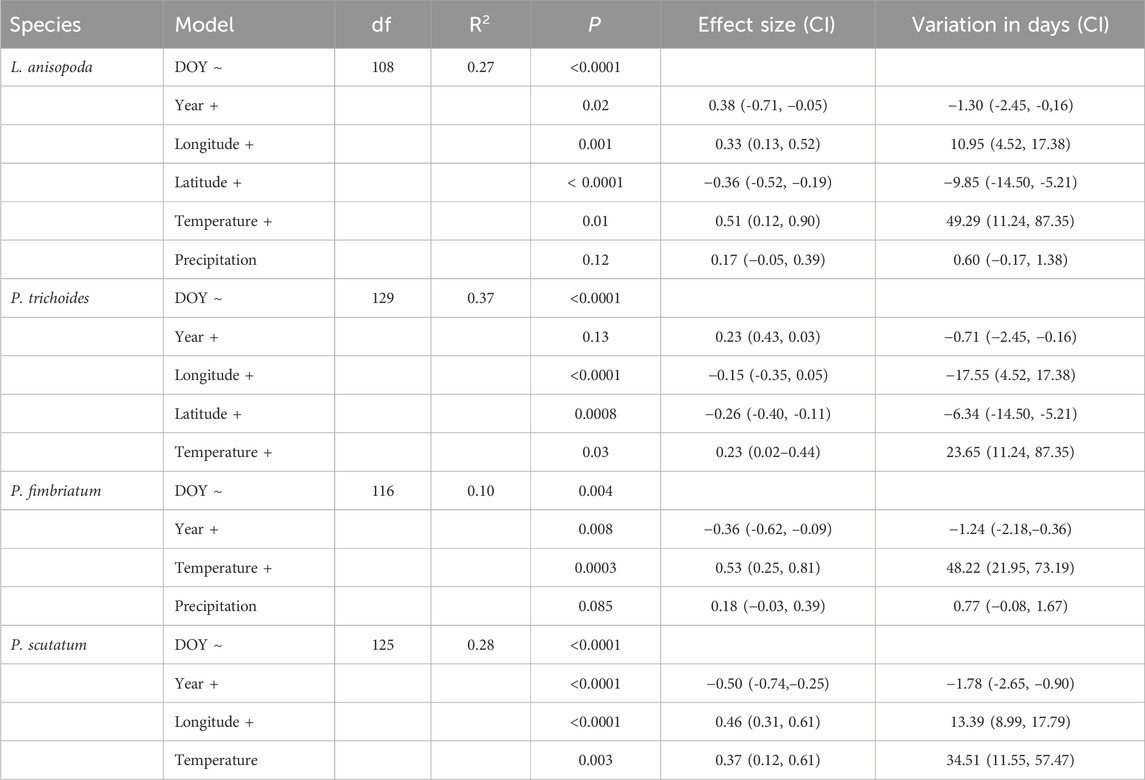Select the df column header
The width and height of the screenshot is (1145, 780).
click(x=381, y=24)
